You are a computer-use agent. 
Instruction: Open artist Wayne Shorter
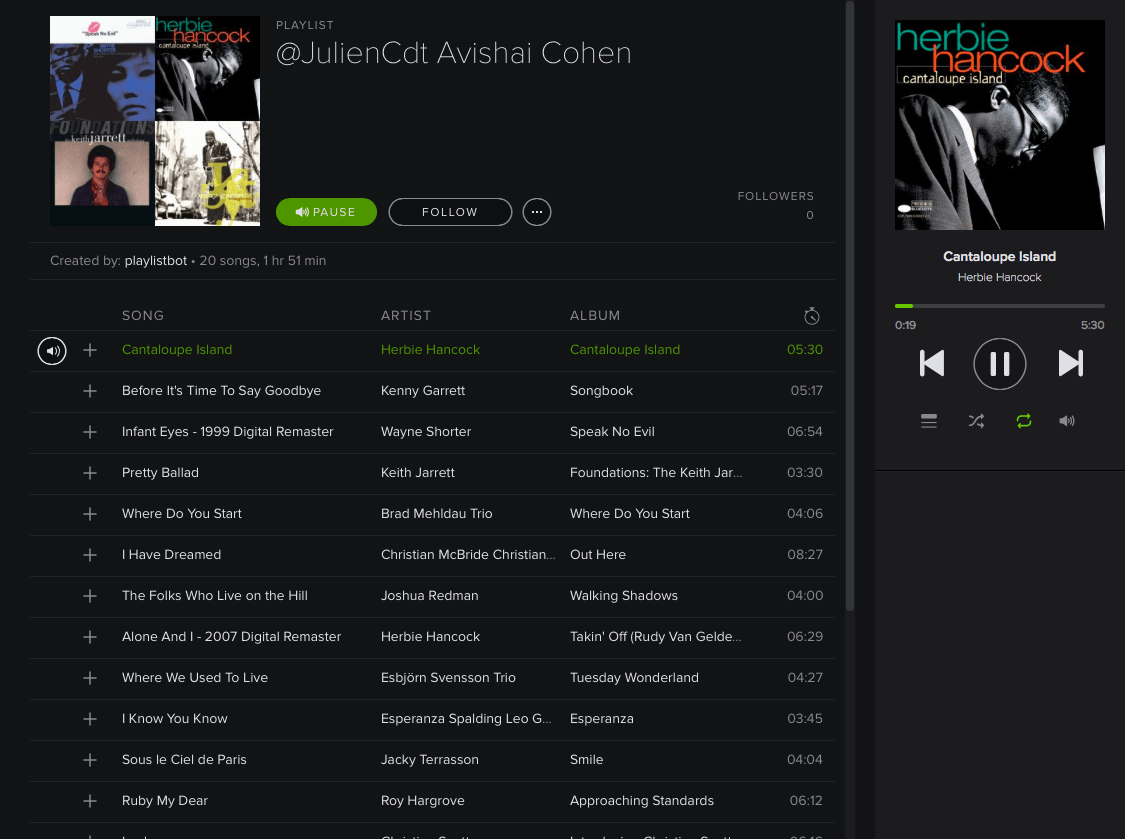[x=426, y=431]
